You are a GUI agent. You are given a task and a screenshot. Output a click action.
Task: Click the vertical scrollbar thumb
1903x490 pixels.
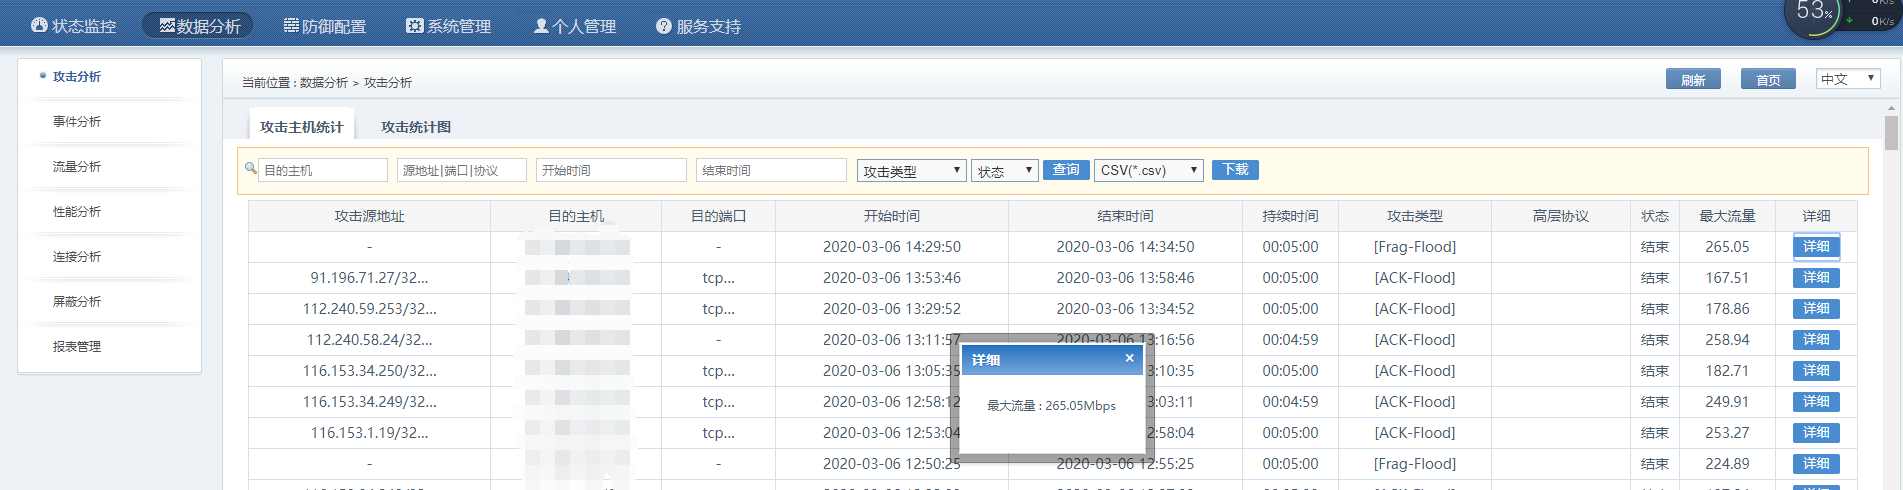pyautogui.click(x=1891, y=132)
